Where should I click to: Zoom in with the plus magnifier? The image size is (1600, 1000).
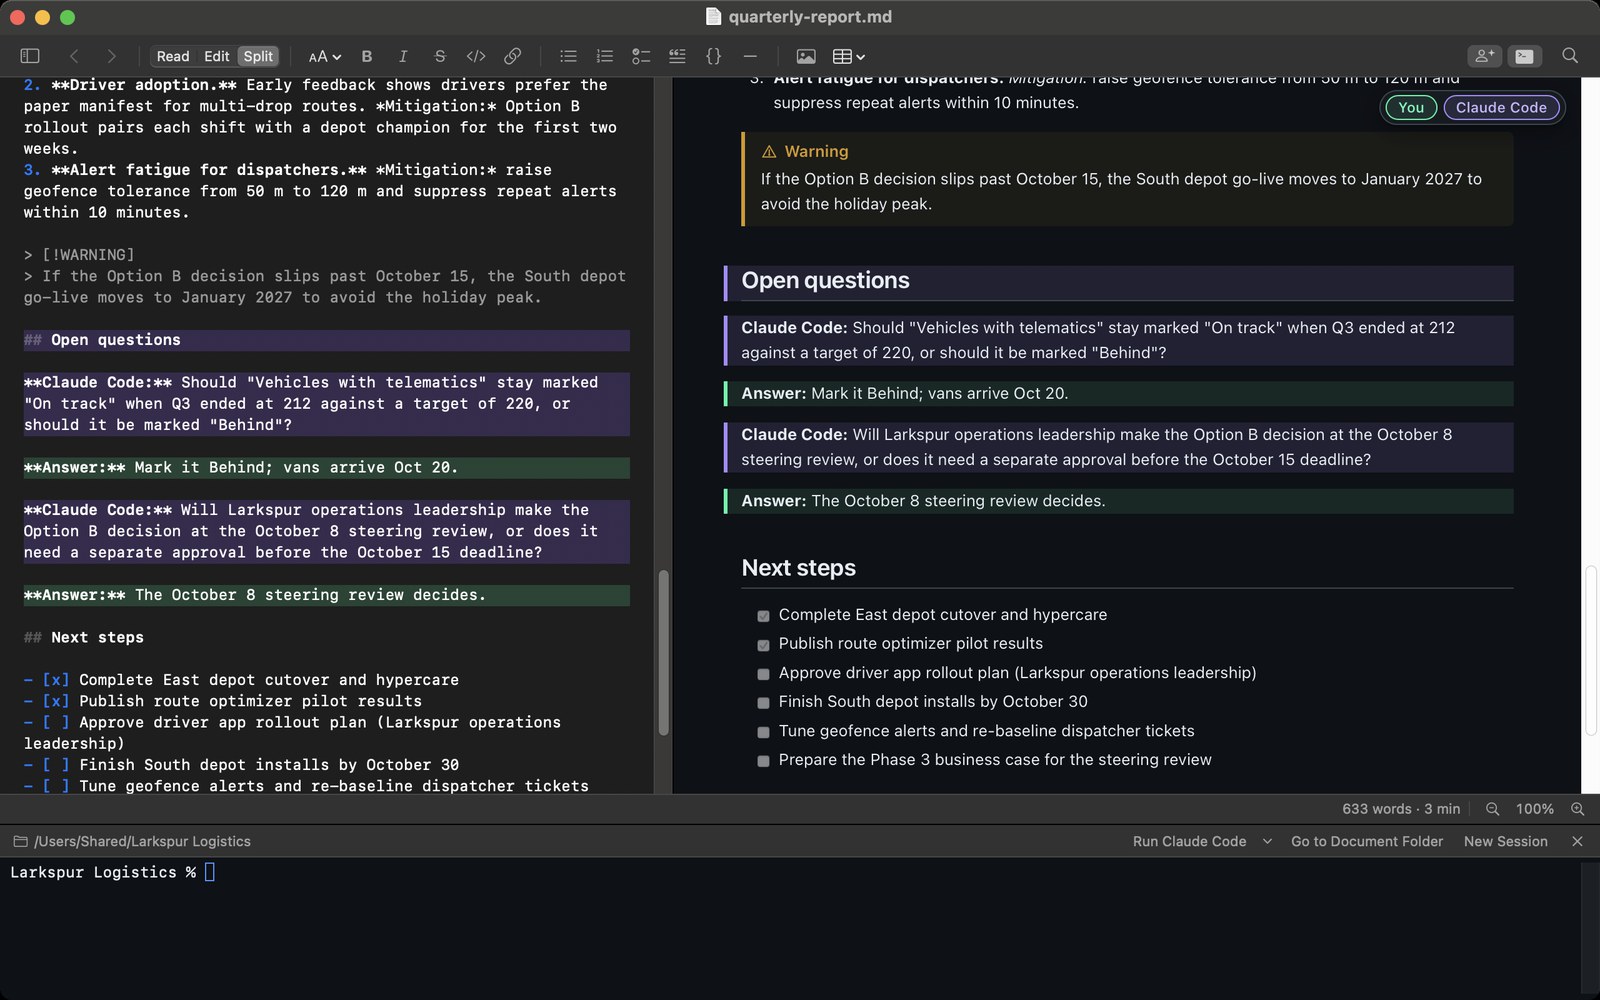(1577, 809)
